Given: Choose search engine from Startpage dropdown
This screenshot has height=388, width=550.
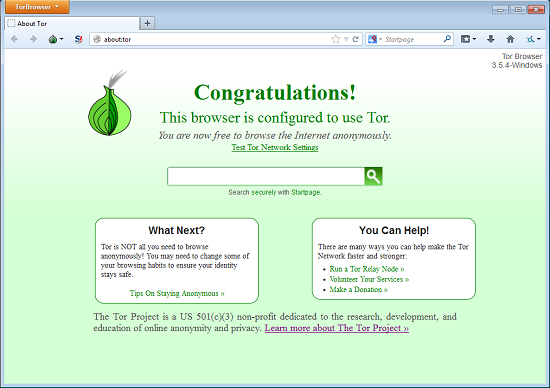Looking at the screenshot, I should [x=375, y=39].
